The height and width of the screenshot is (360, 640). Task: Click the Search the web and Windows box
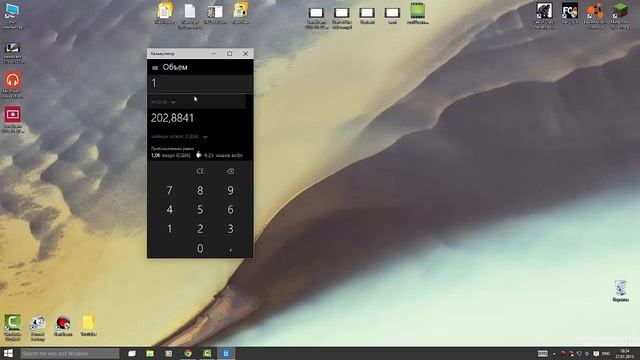click(69, 353)
